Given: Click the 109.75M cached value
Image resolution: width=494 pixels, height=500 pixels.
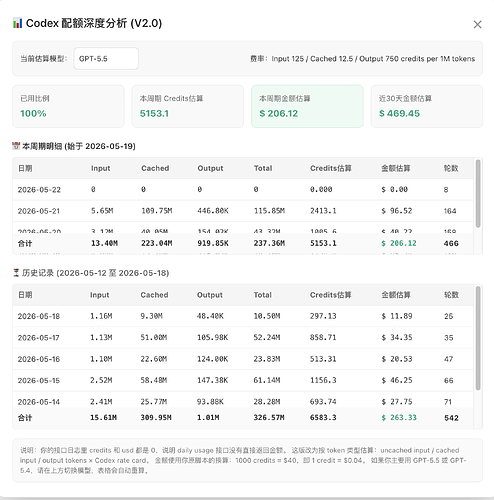Looking at the screenshot, I should point(157,211).
